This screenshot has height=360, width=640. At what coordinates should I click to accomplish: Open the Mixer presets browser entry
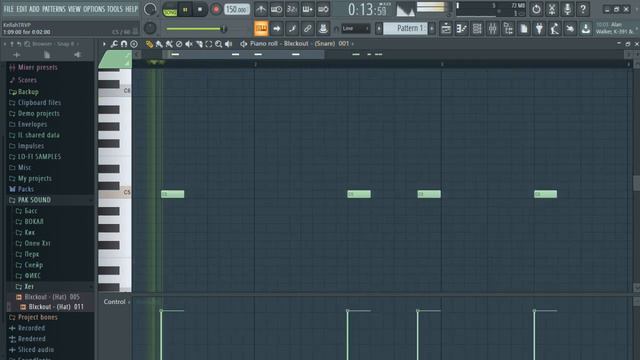click(37, 67)
